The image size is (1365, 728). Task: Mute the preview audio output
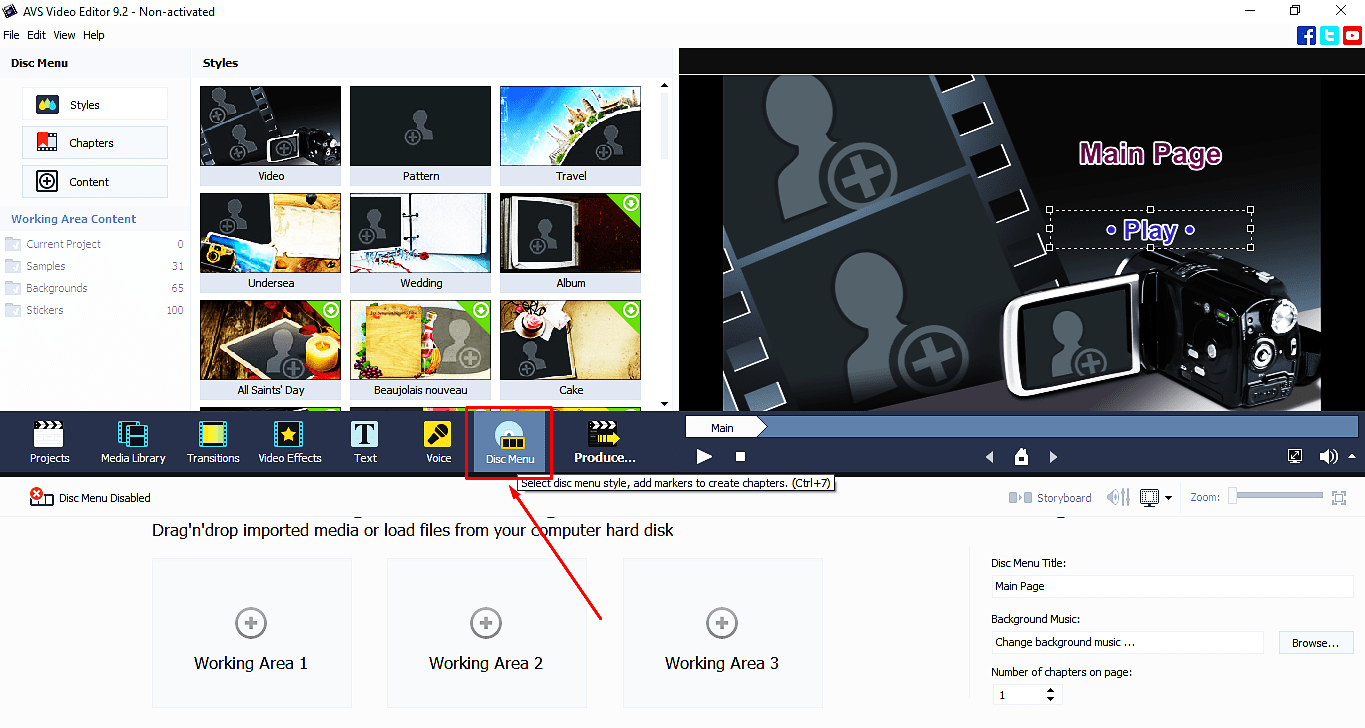coord(1329,456)
